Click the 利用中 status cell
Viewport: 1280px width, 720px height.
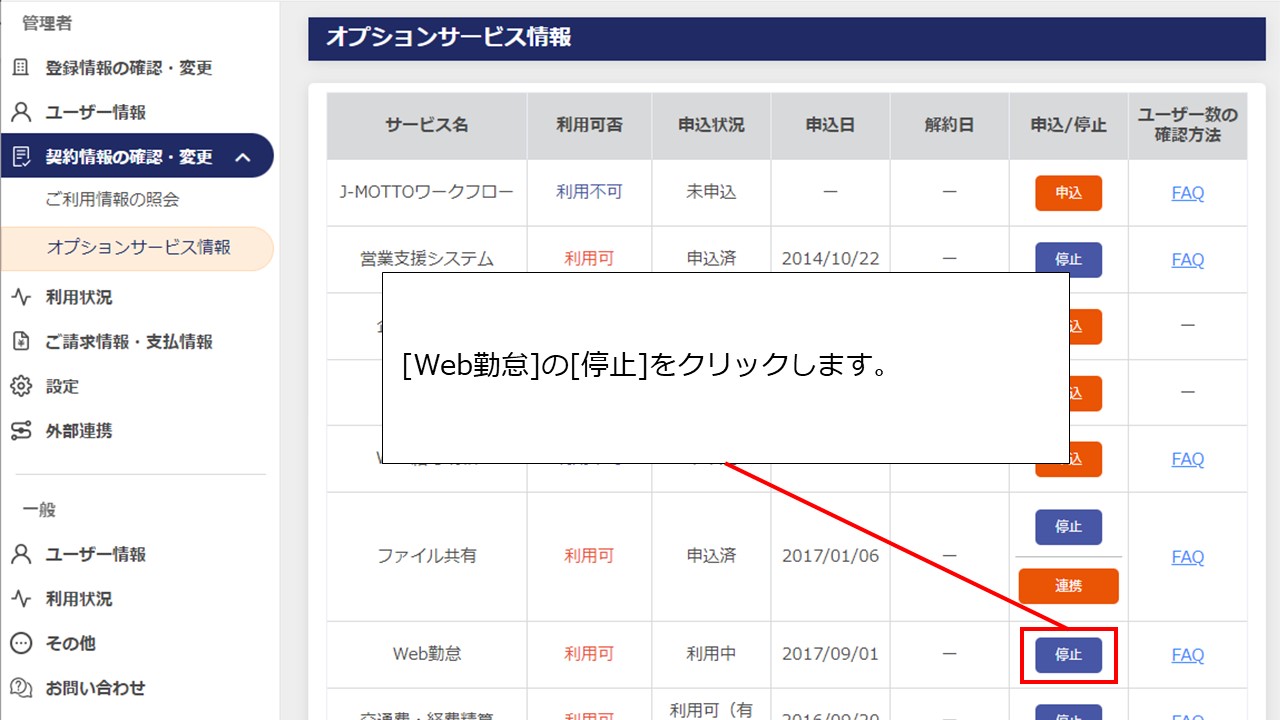pos(711,654)
